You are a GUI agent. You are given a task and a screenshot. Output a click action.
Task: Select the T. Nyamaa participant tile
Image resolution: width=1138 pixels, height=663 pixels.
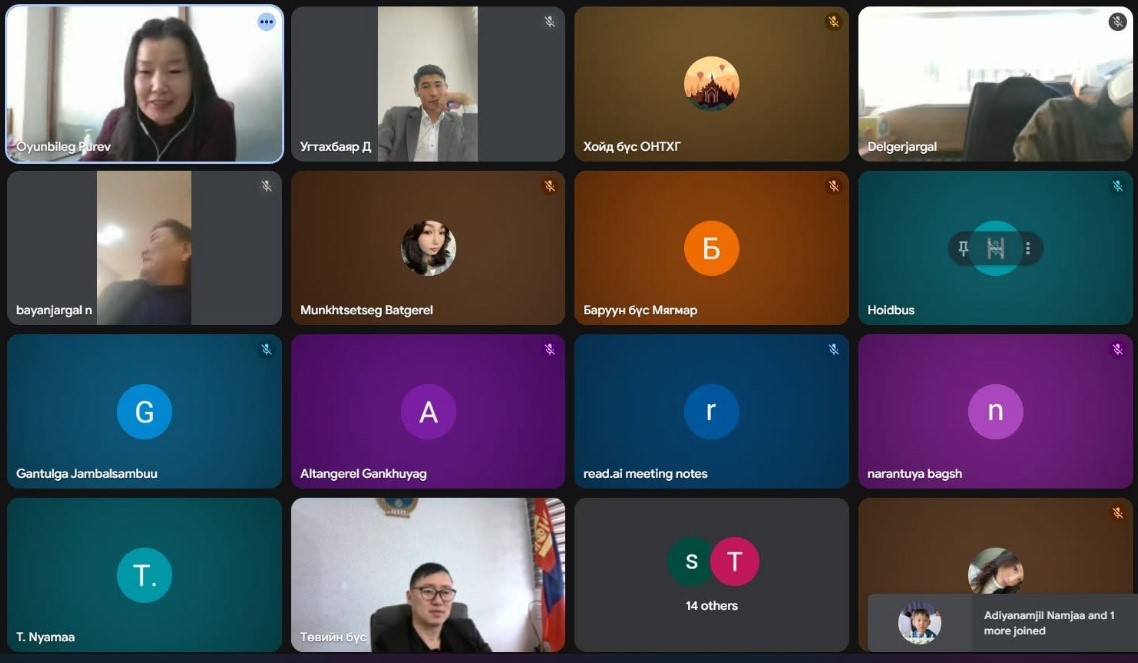[144, 575]
